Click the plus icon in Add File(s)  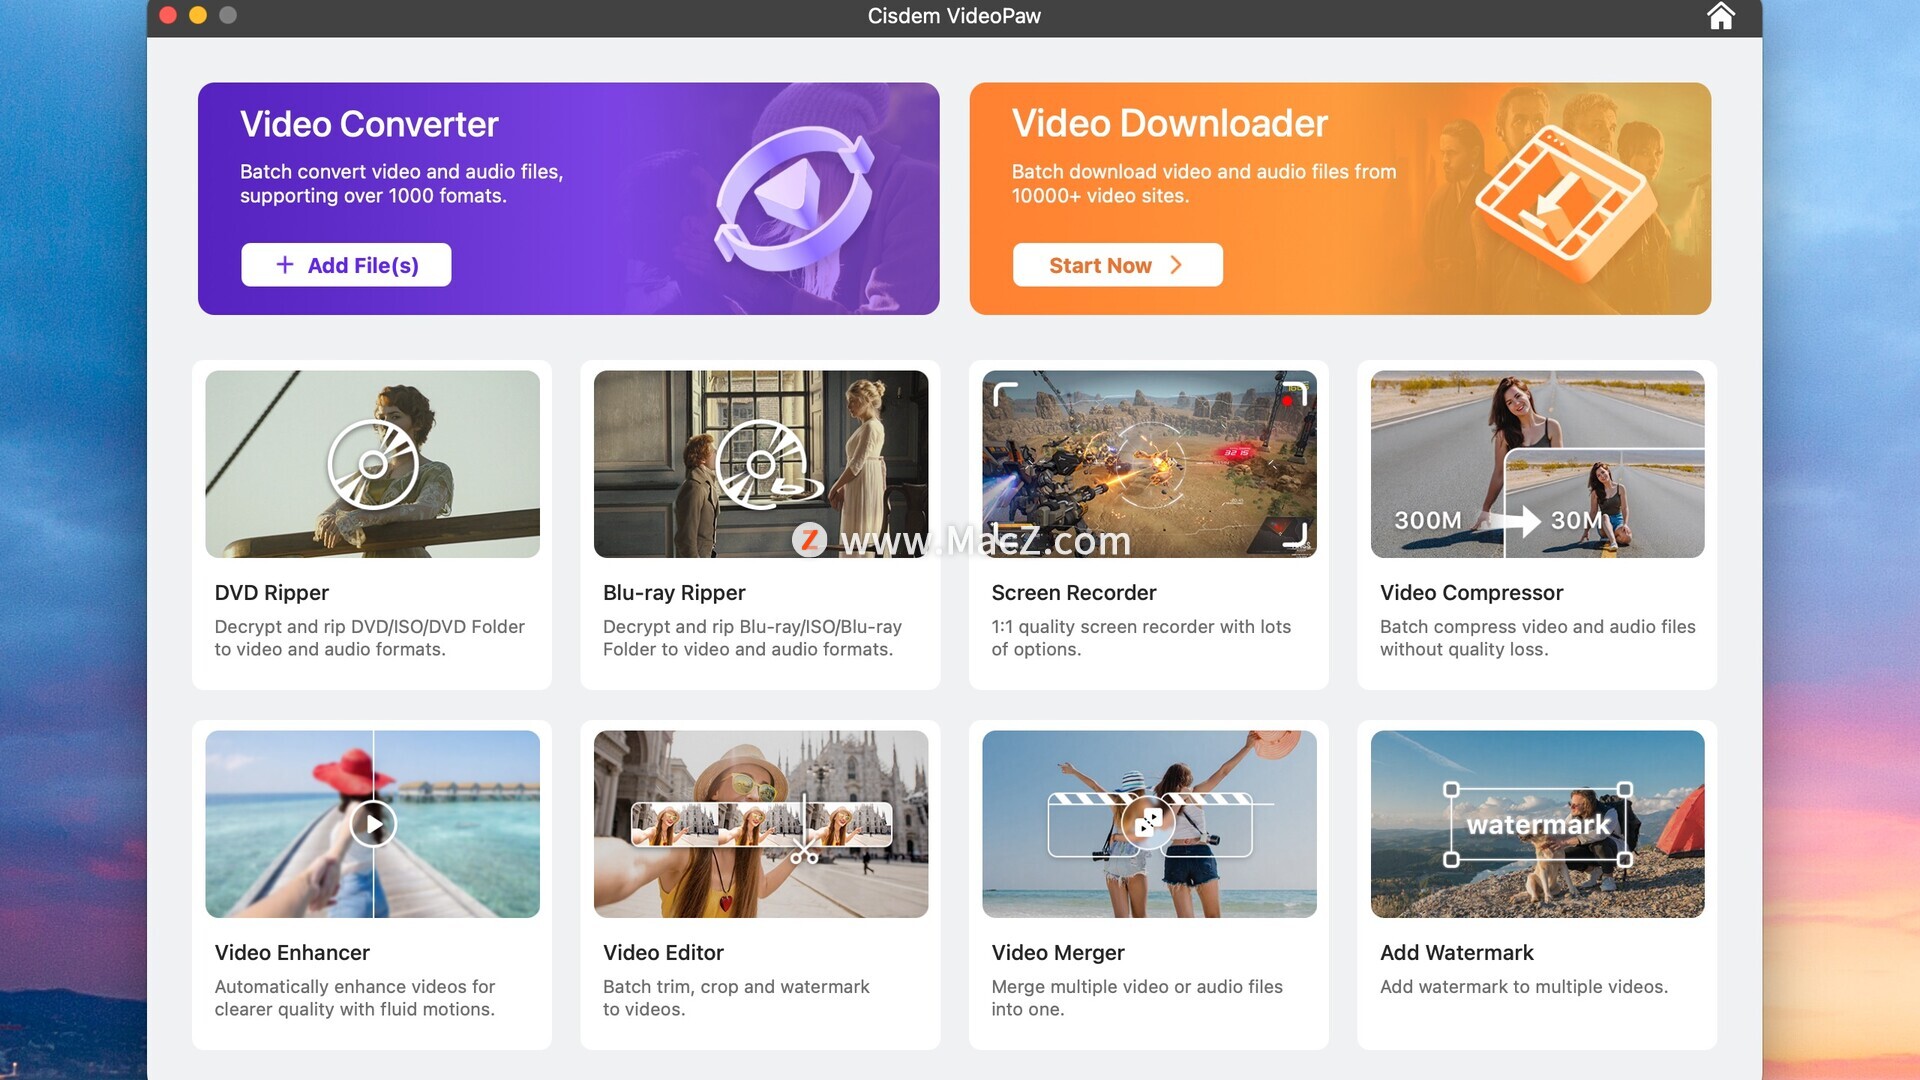(x=285, y=265)
